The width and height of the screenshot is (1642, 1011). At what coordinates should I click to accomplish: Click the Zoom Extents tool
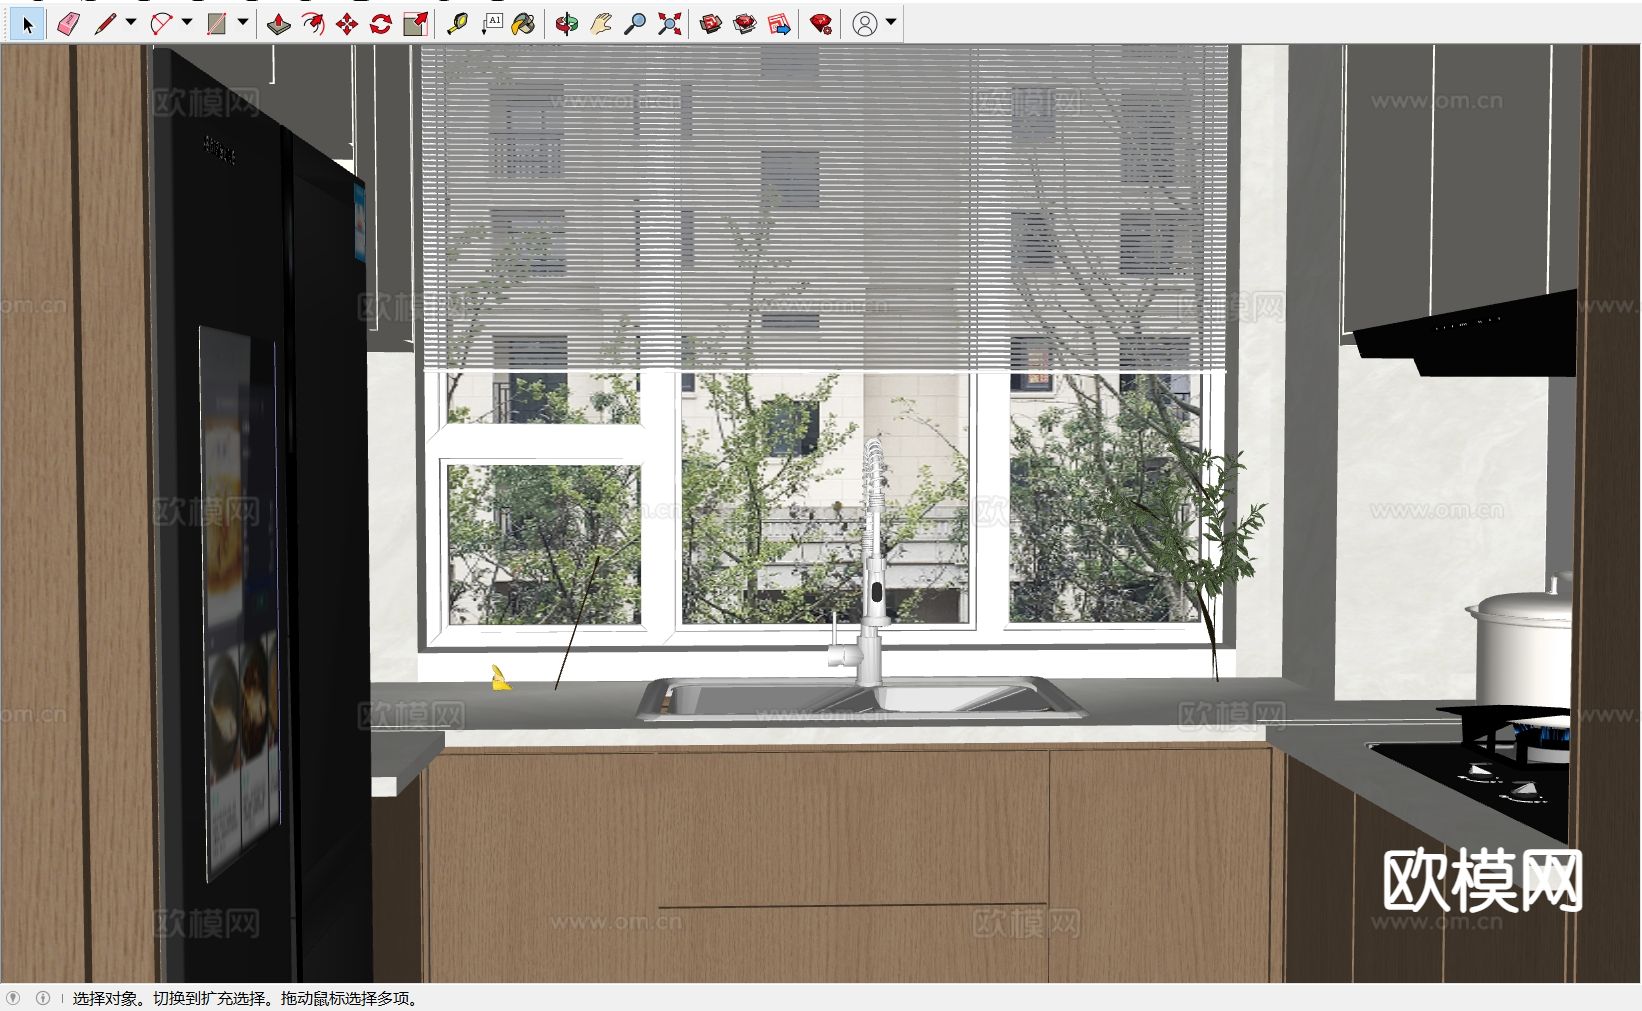pos(669,24)
